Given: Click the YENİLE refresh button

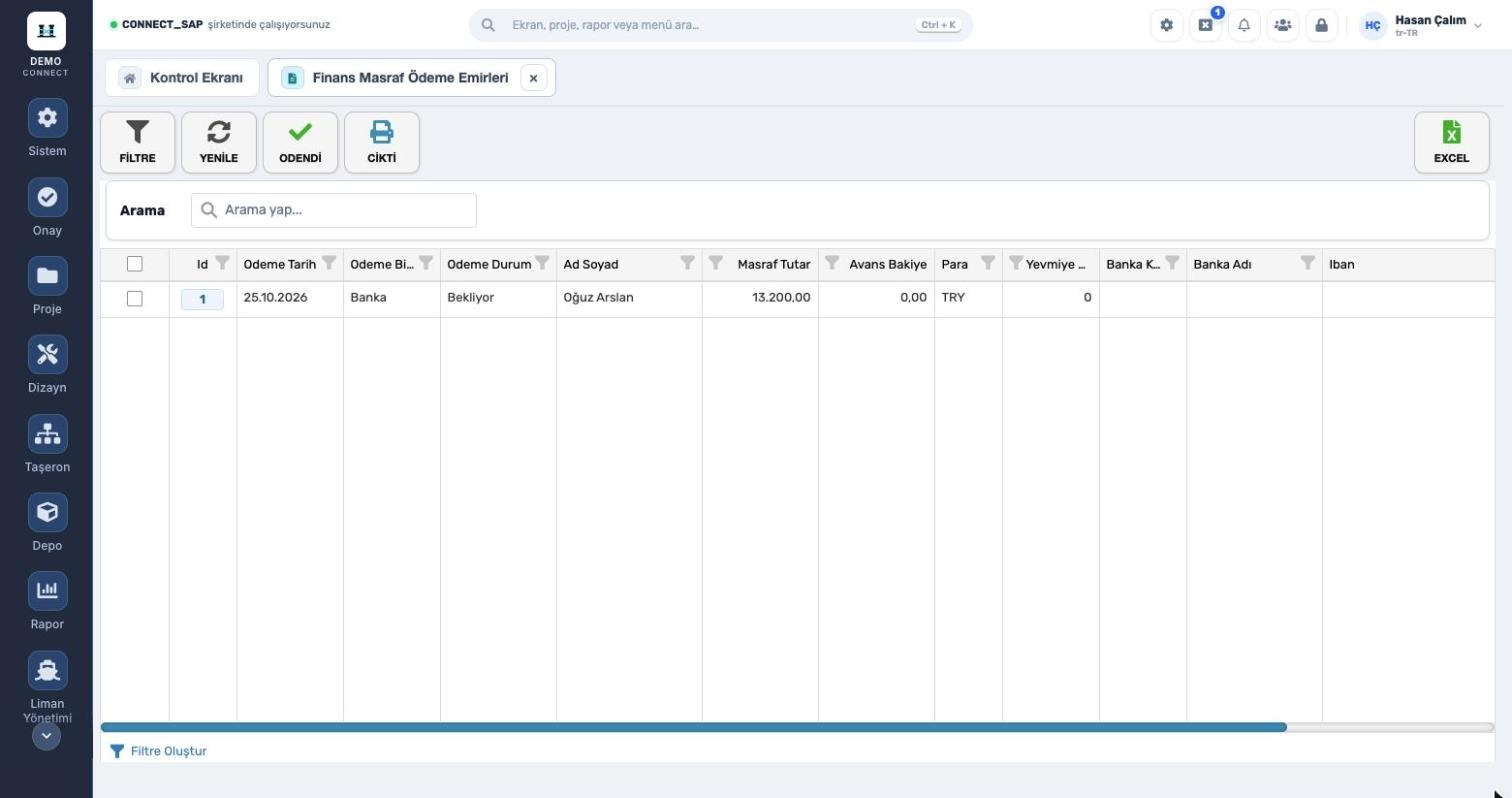Looking at the screenshot, I should coord(218,142).
